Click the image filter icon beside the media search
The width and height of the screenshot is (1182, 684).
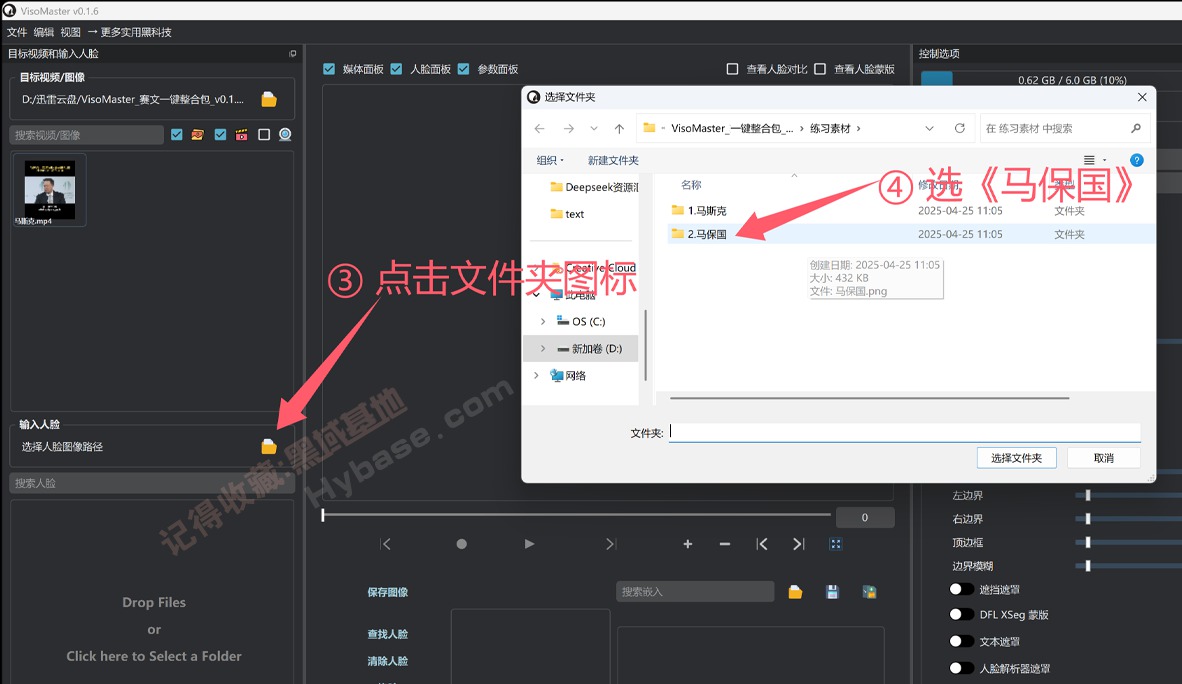[198, 134]
